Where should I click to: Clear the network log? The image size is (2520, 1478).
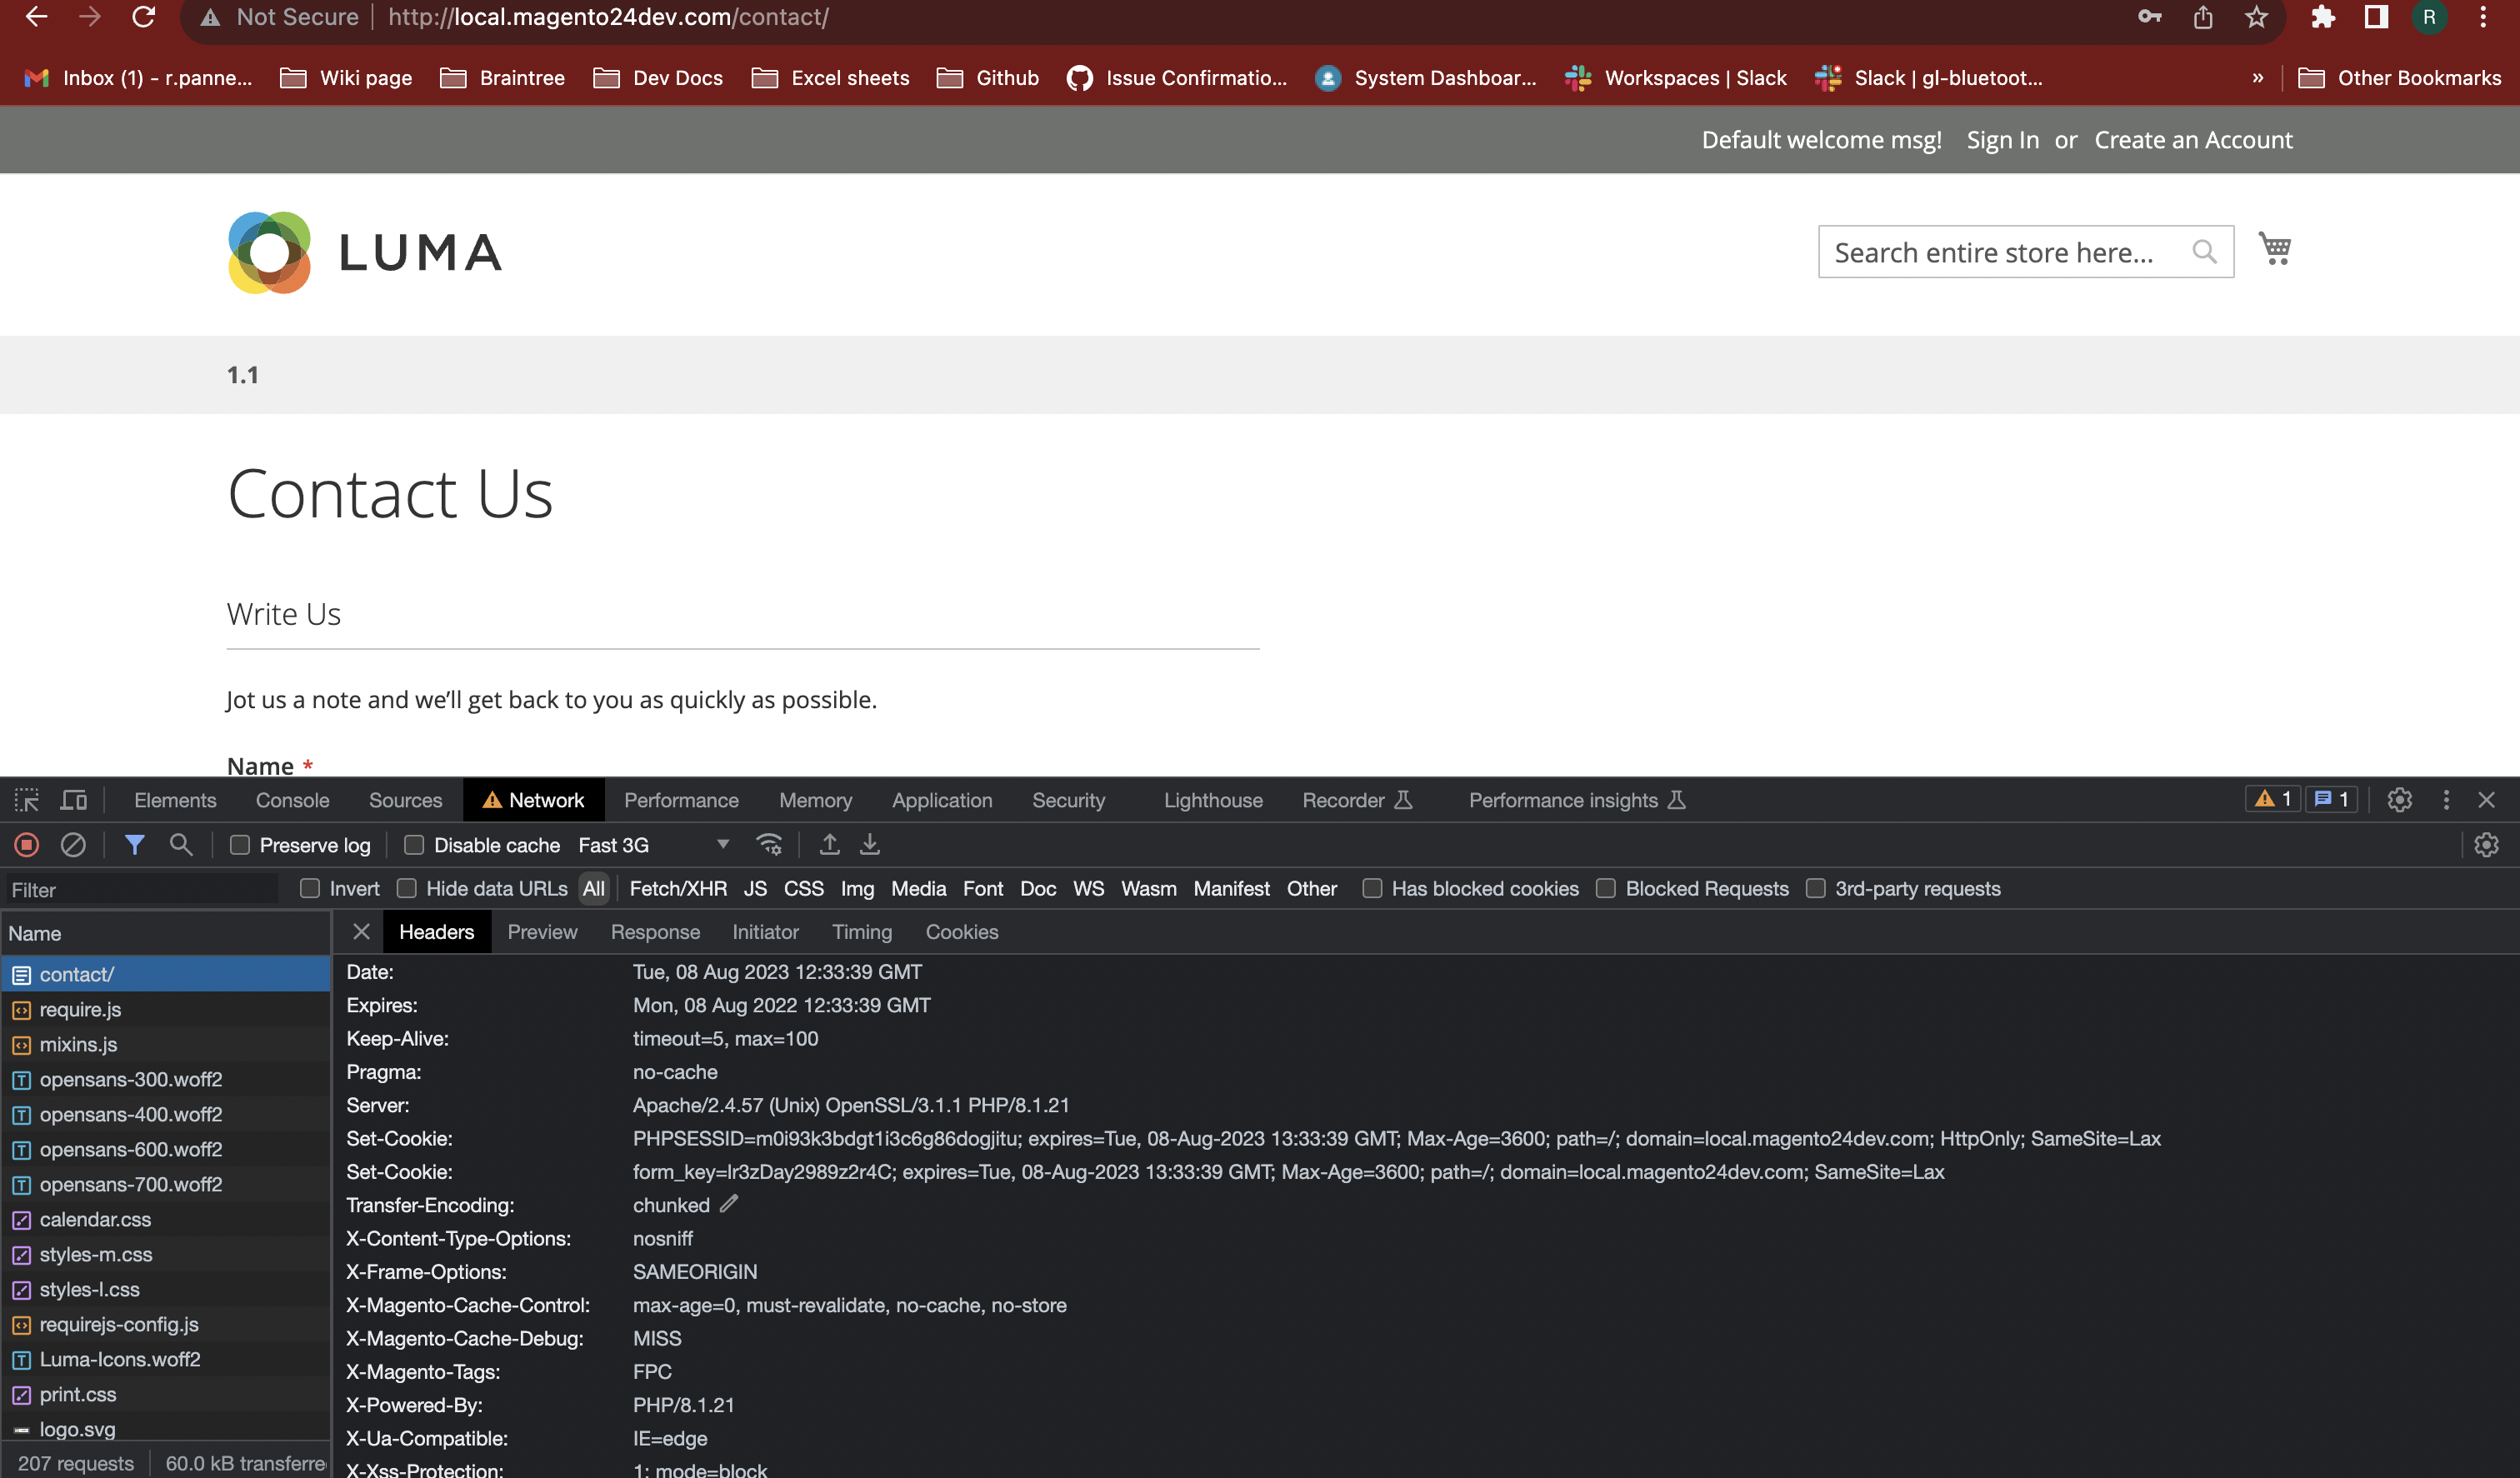(72, 845)
